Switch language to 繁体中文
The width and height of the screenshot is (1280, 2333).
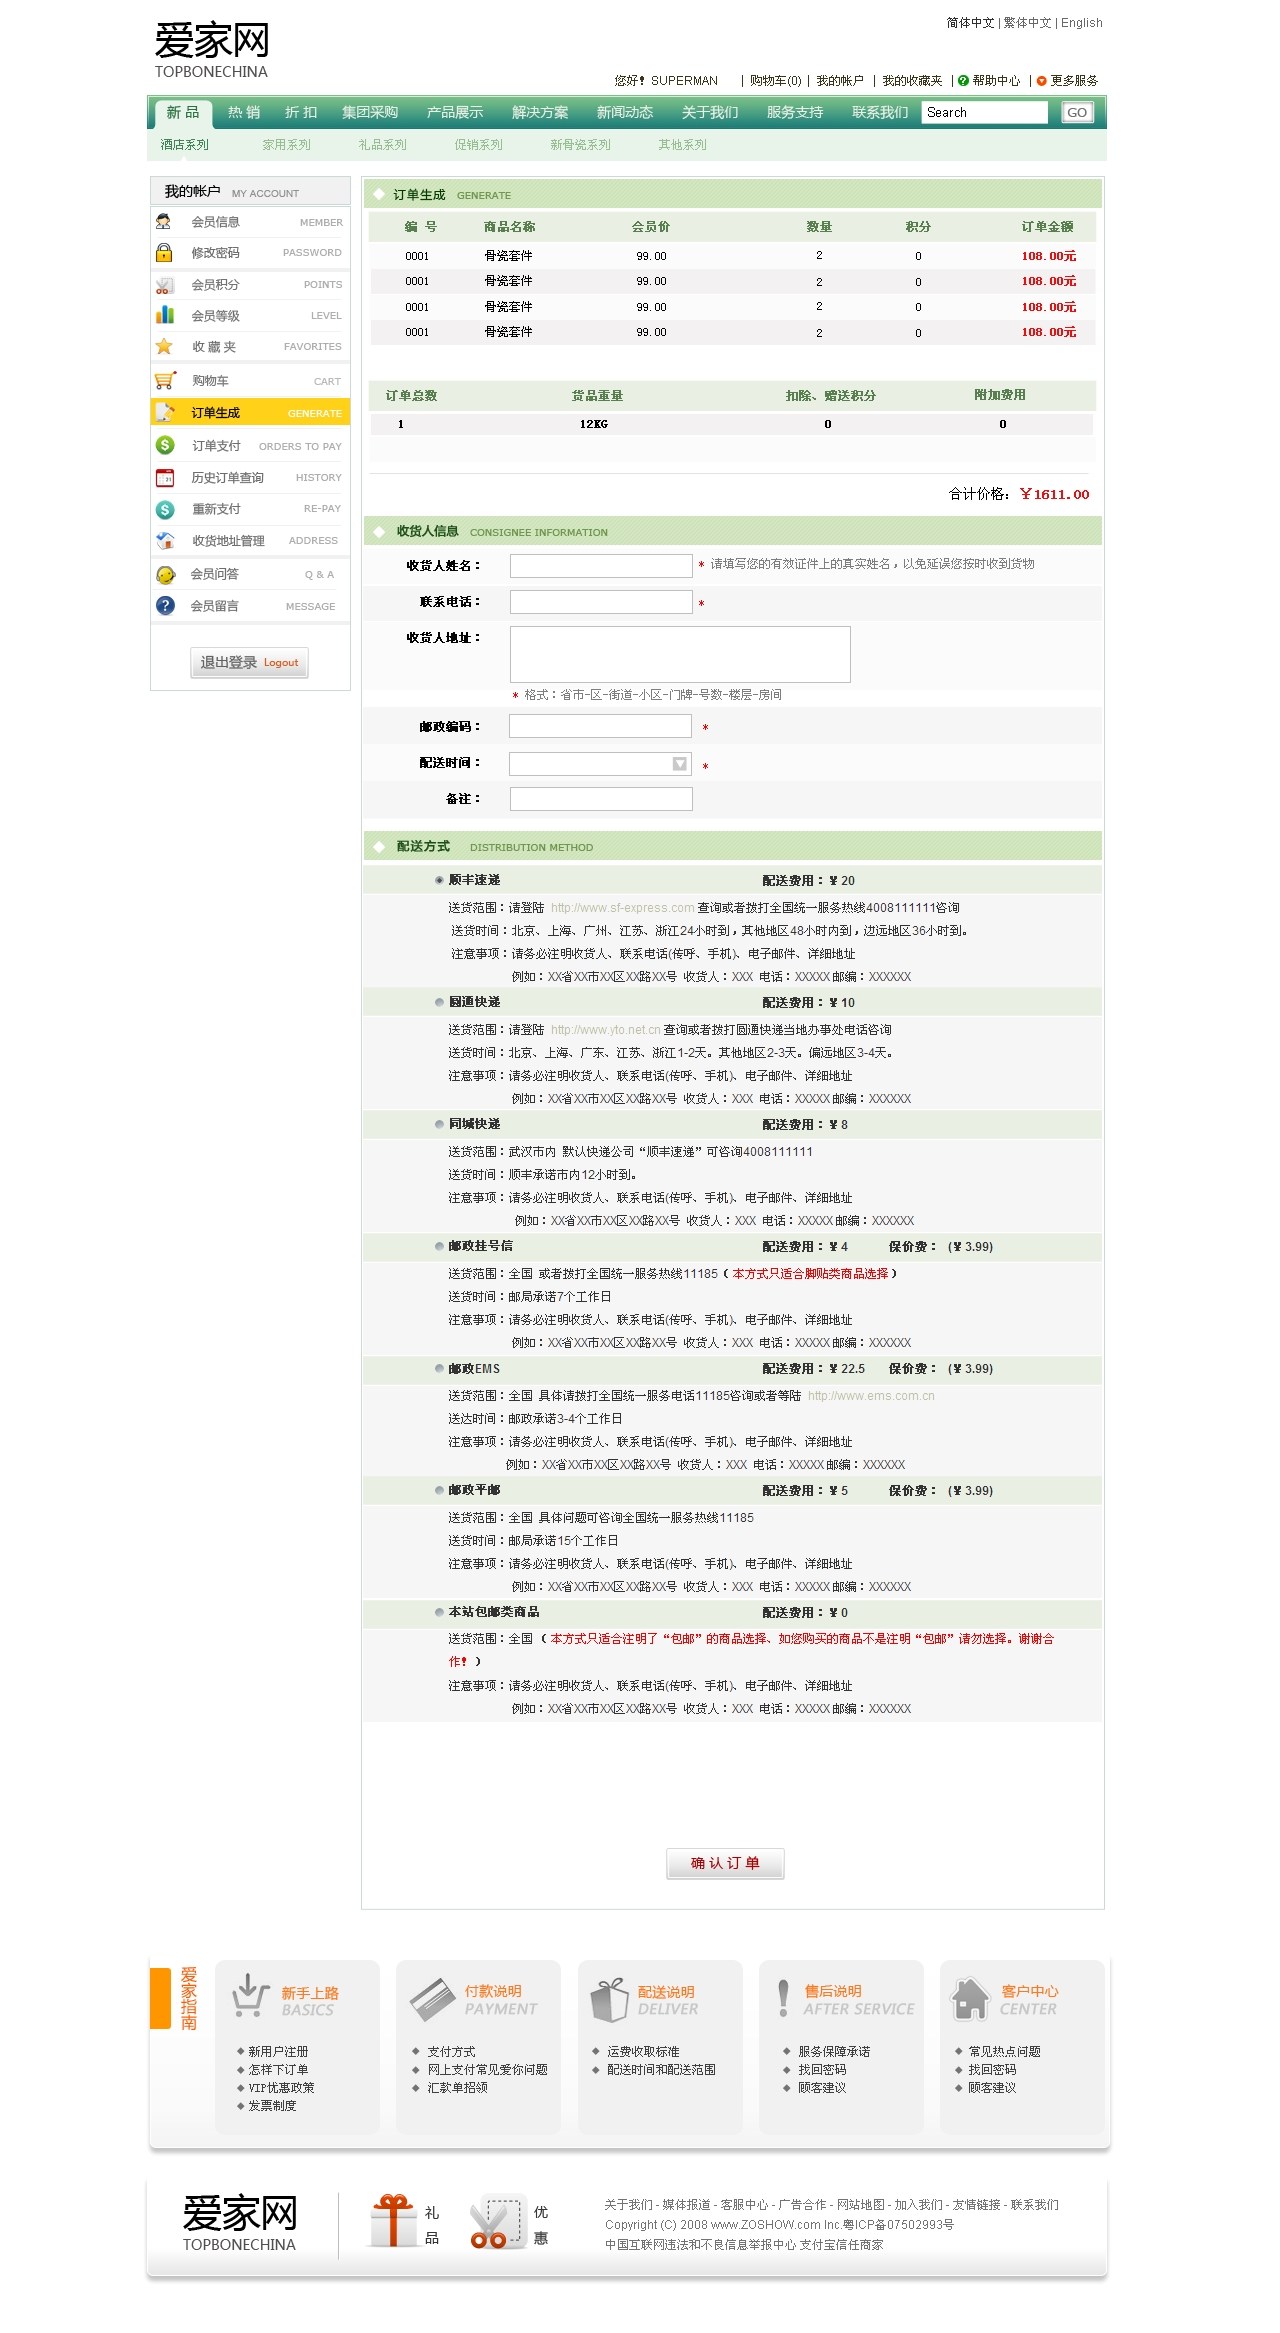click(x=1027, y=23)
